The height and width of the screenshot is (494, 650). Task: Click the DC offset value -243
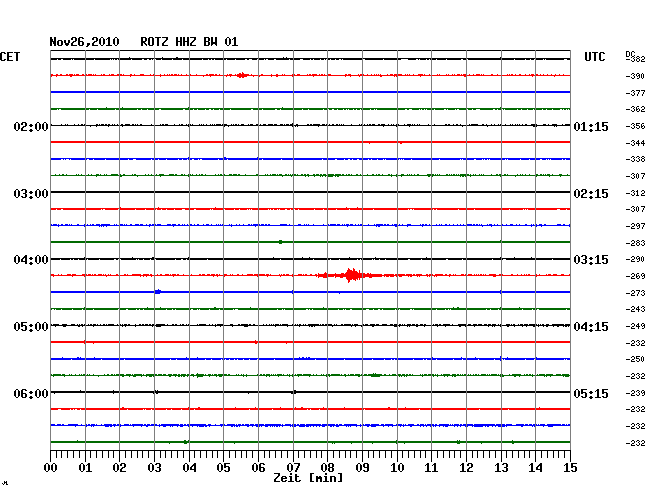(x=635, y=309)
